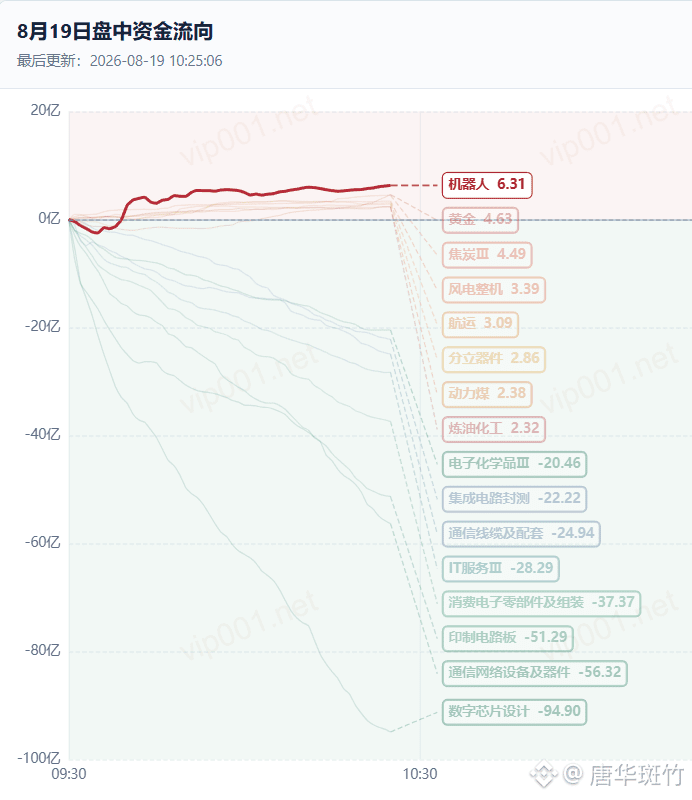This screenshot has width=692, height=800.
Task: Select the IT服务Ⅲ -28.29 label
Action: pos(501,569)
